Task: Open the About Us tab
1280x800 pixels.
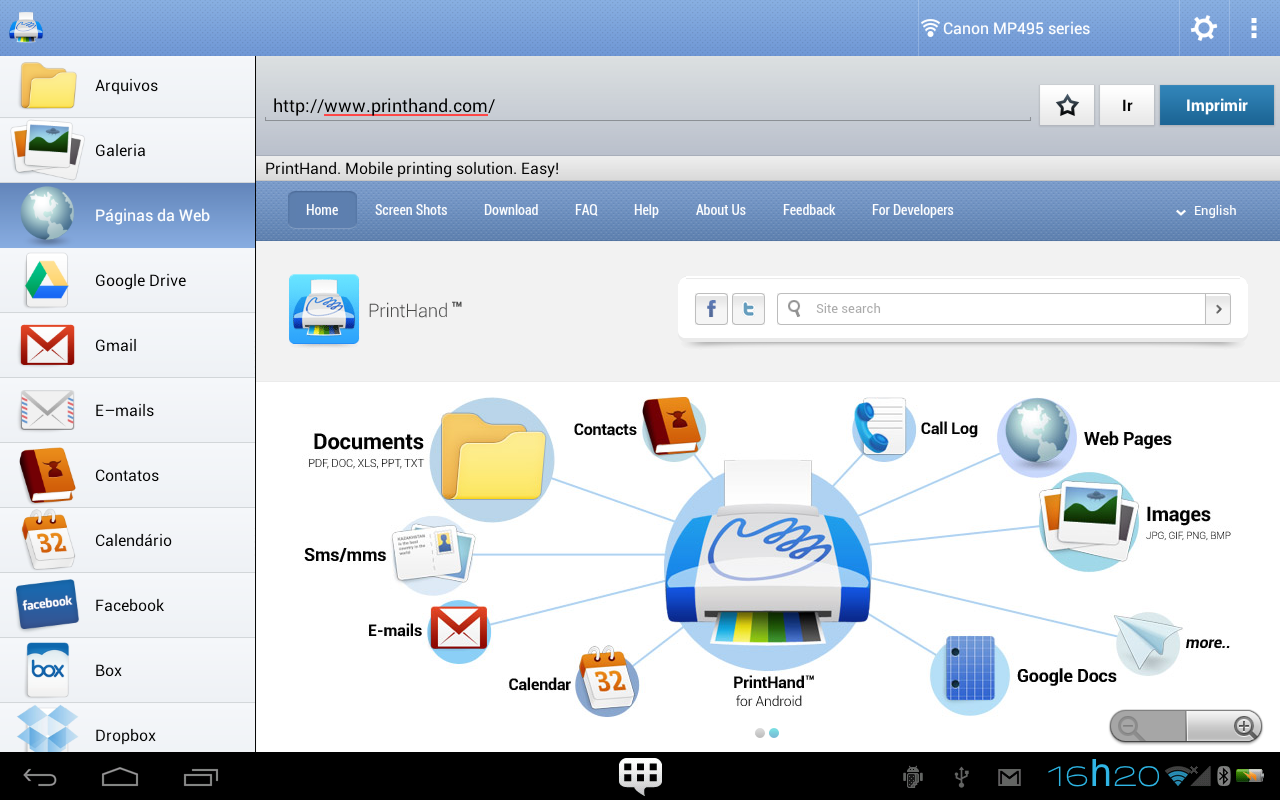Action: 721,210
